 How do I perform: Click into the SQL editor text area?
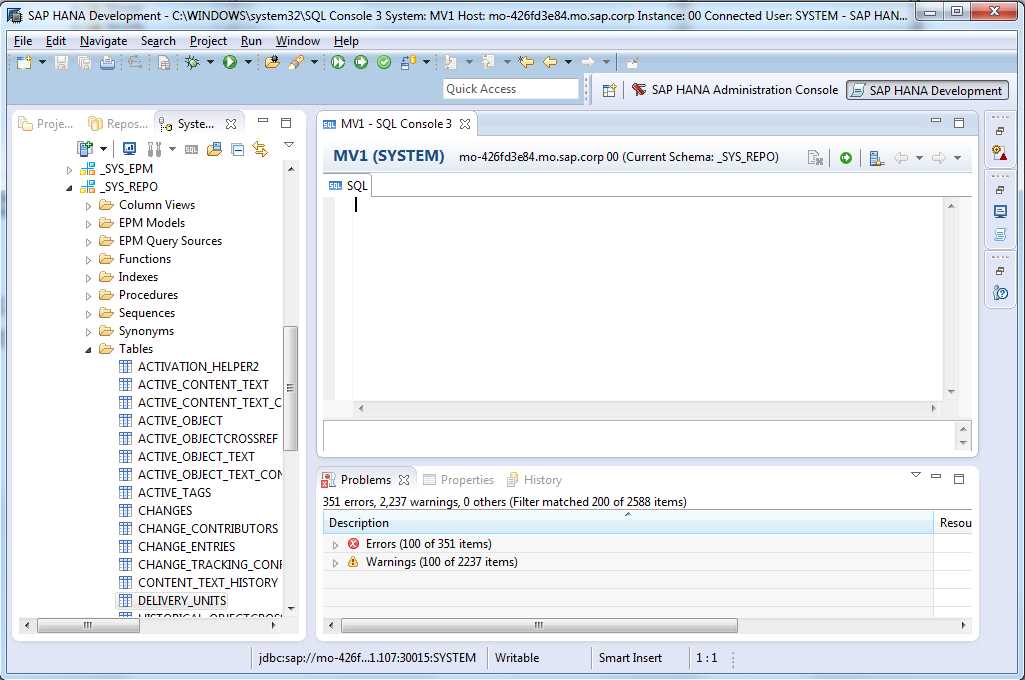[x=647, y=298]
